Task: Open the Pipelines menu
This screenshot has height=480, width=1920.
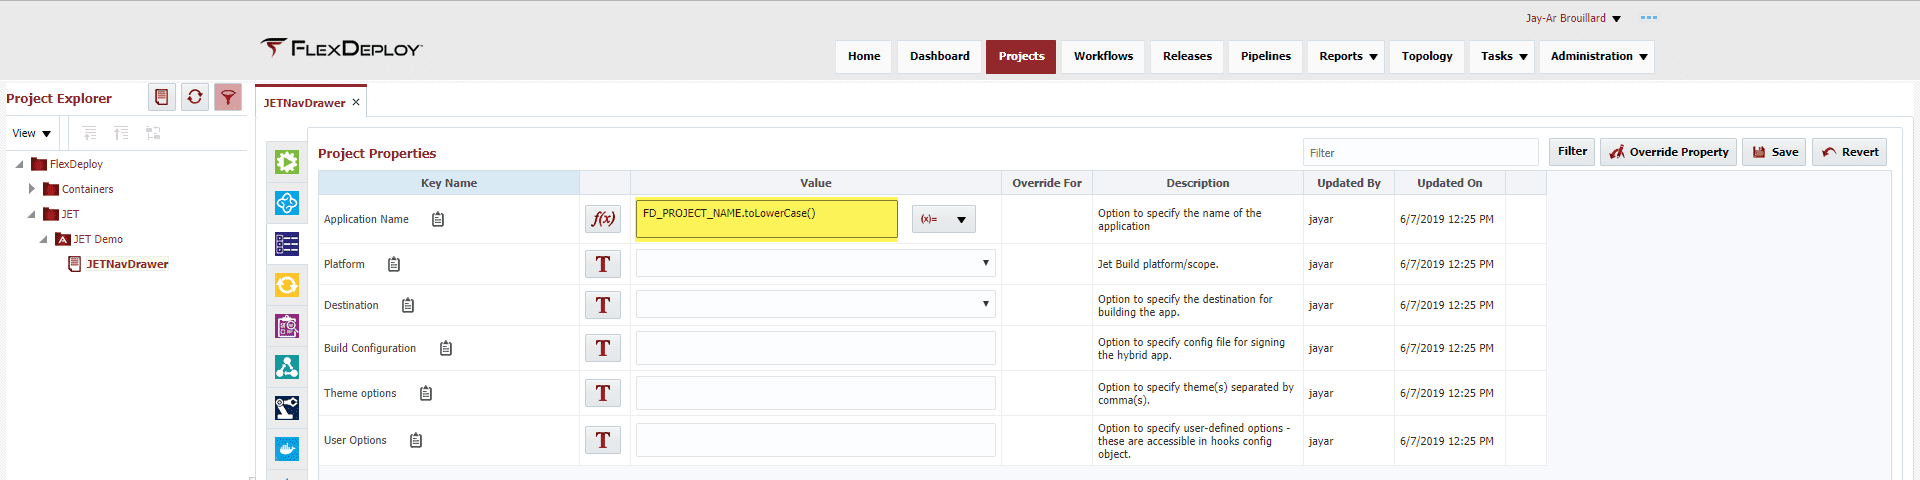Action: click(1266, 56)
